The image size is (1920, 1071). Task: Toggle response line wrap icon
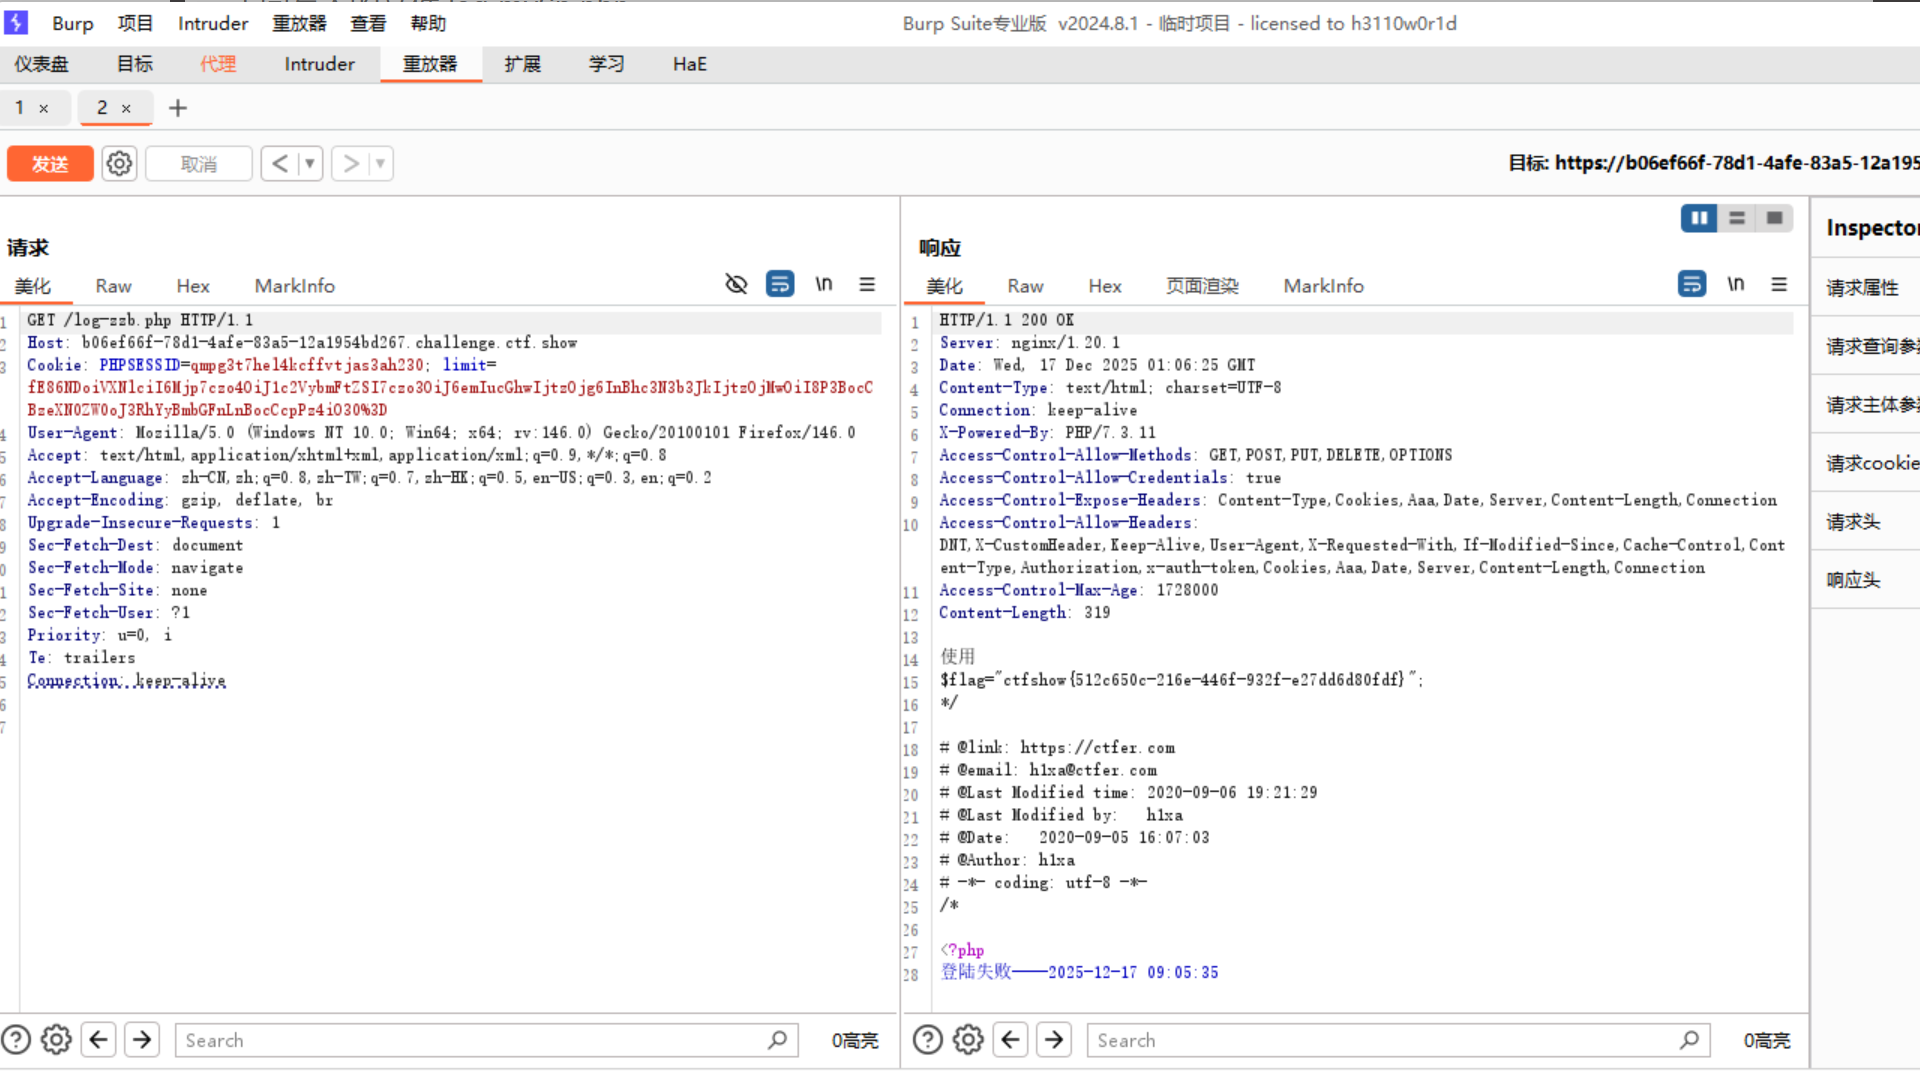(1691, 284)
